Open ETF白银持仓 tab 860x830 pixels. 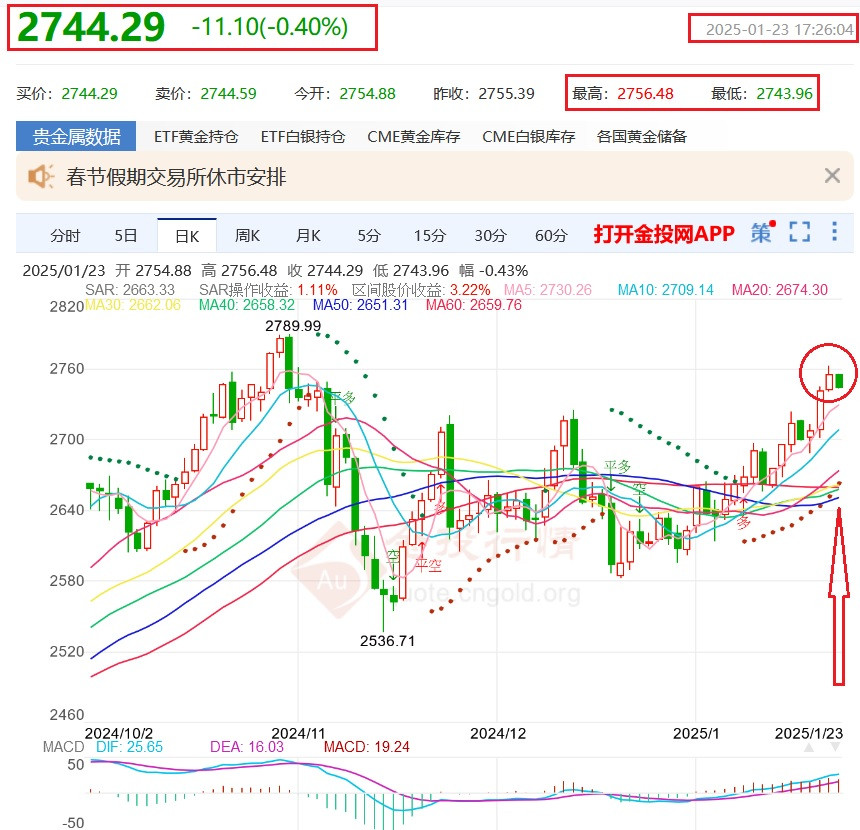point(303,137)
